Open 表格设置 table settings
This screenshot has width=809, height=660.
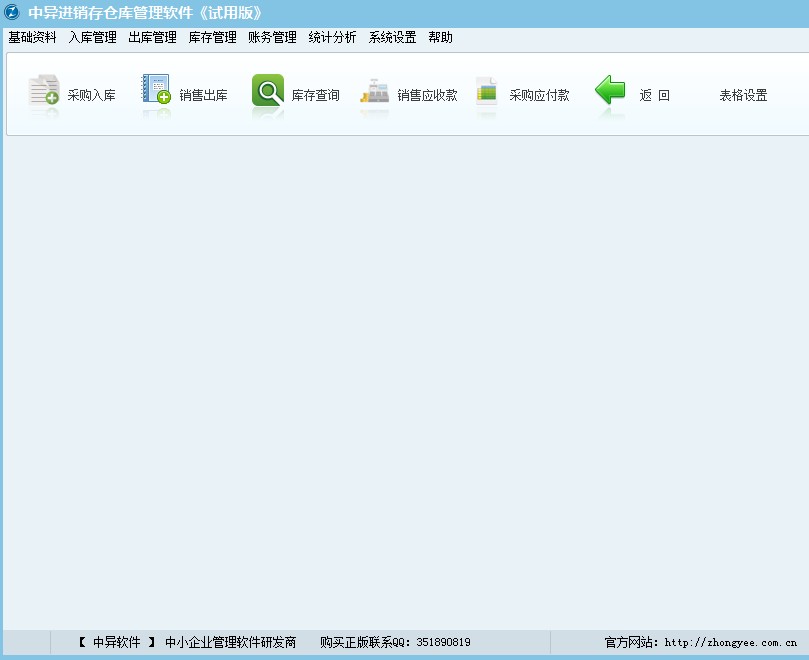pos(741,93)
